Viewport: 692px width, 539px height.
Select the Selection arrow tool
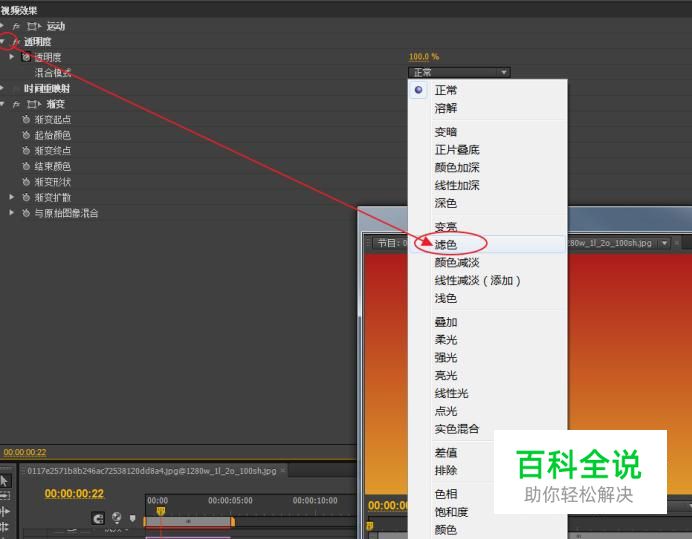(5, 481)
